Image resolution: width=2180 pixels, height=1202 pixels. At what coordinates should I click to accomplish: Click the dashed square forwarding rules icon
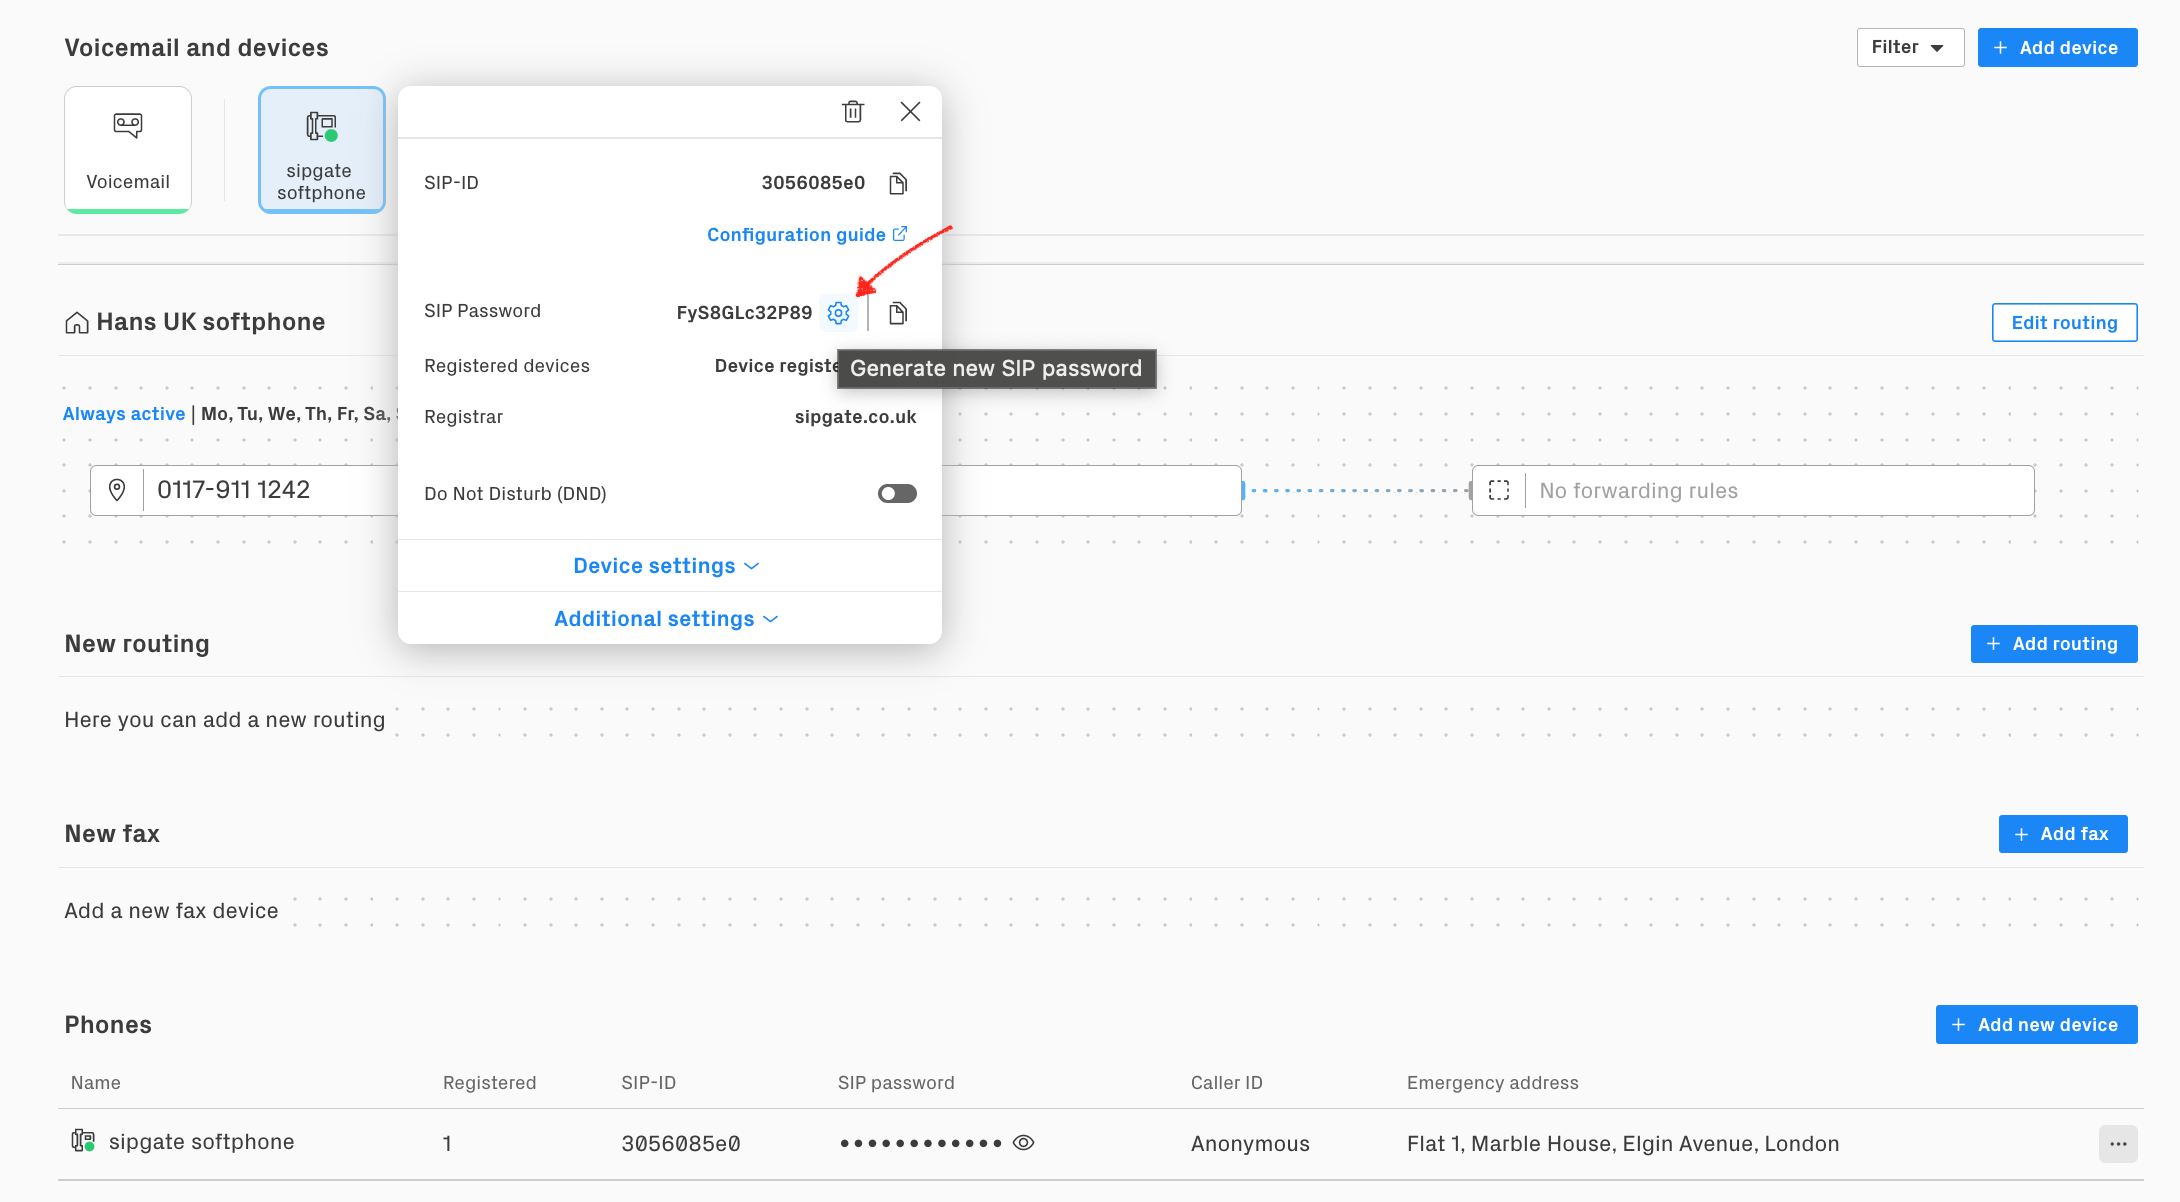coord(1498,490)
